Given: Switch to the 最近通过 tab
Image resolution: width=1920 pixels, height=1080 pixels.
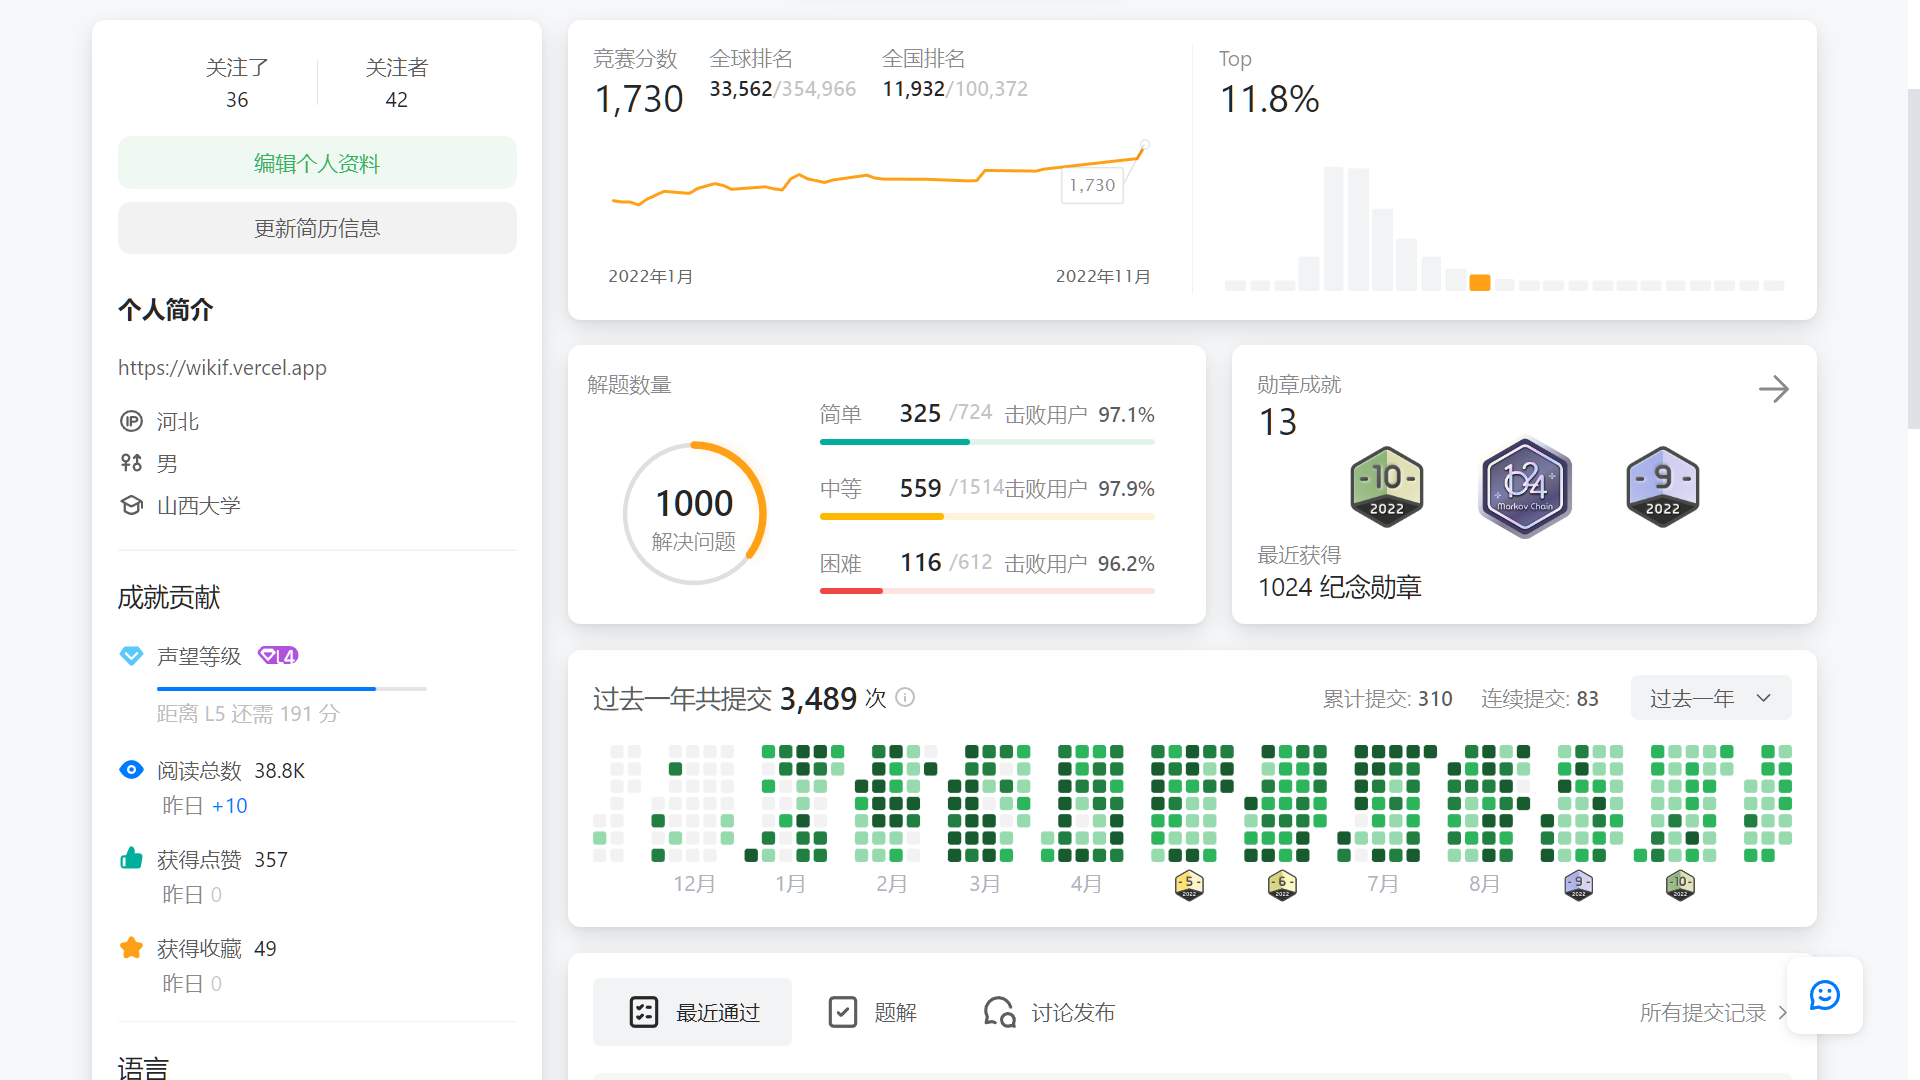Looking at the screenshot, I should coord(693,1013).
